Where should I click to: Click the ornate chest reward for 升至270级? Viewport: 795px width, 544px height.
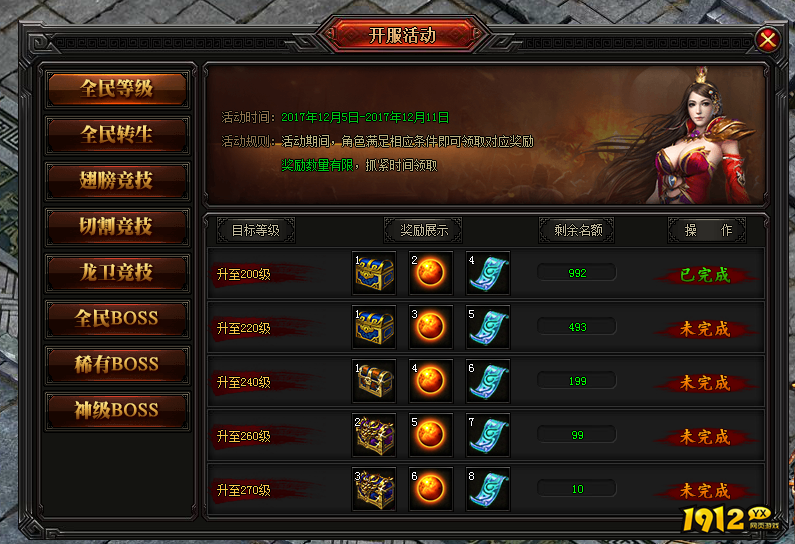pyautogui.click(x=374, y=489)
